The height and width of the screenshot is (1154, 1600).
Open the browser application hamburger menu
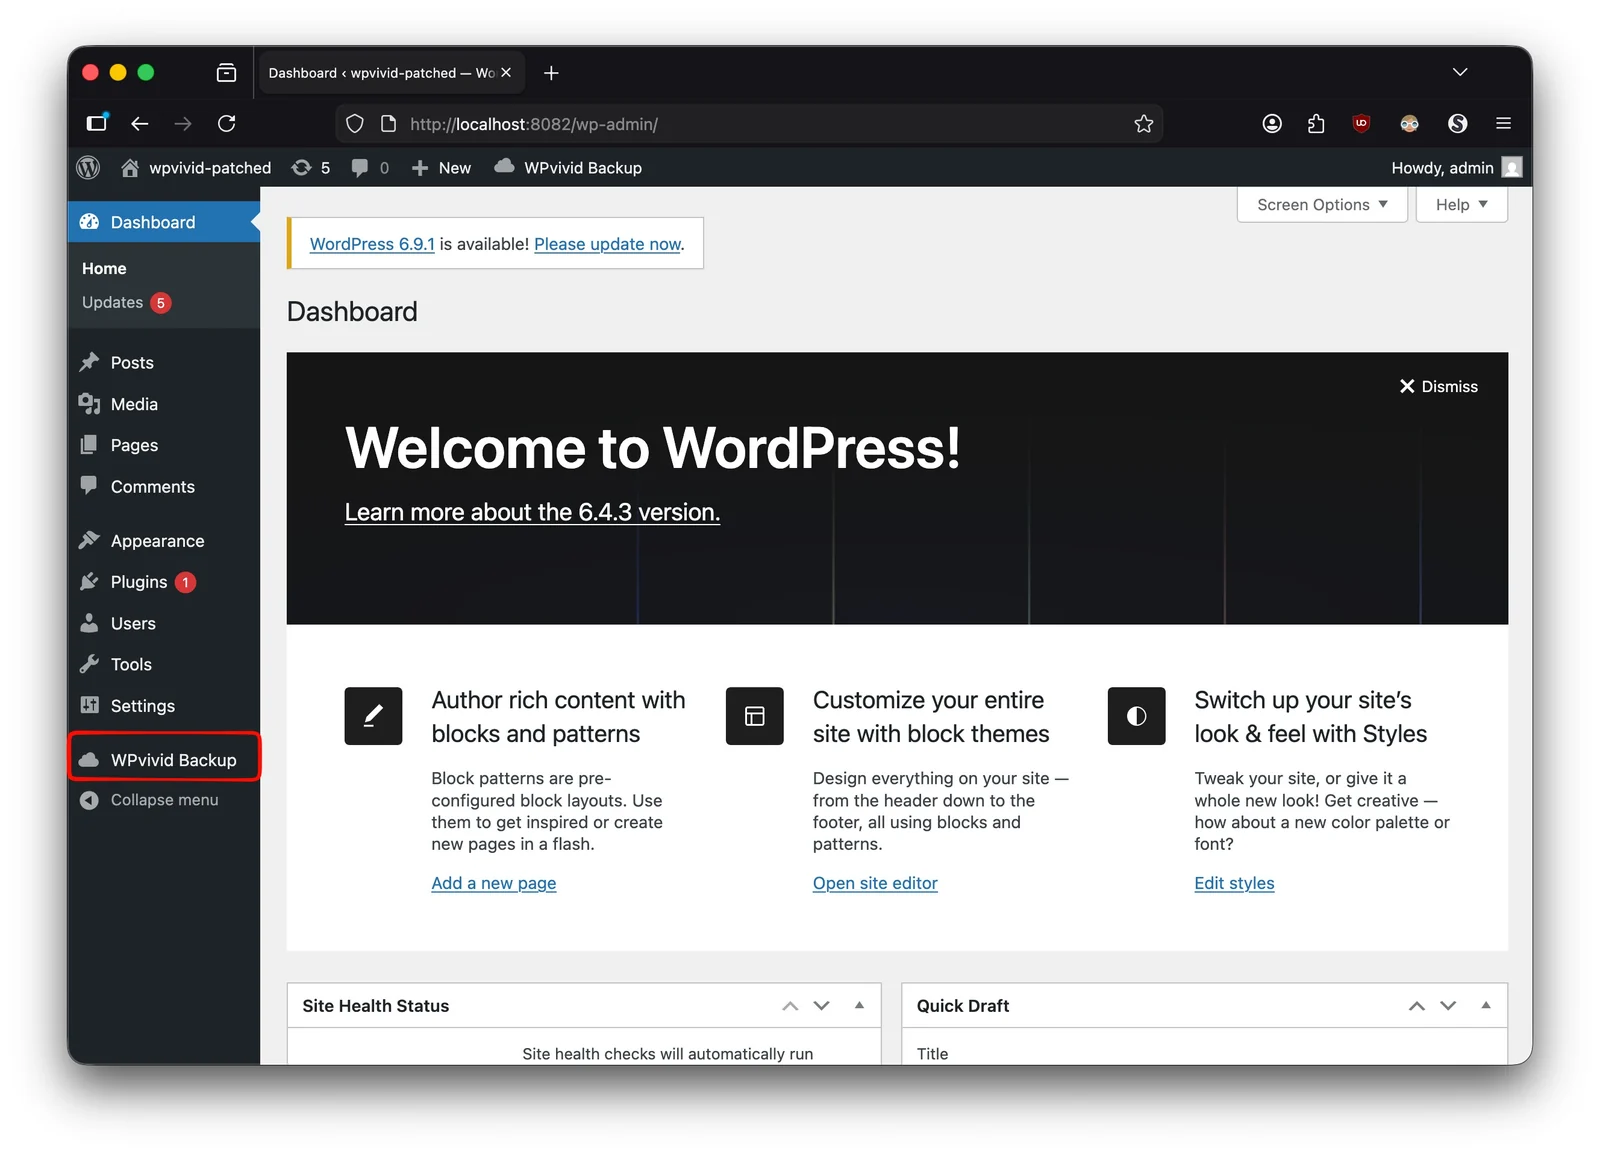pyautogui.click(x=1503, y=124)
